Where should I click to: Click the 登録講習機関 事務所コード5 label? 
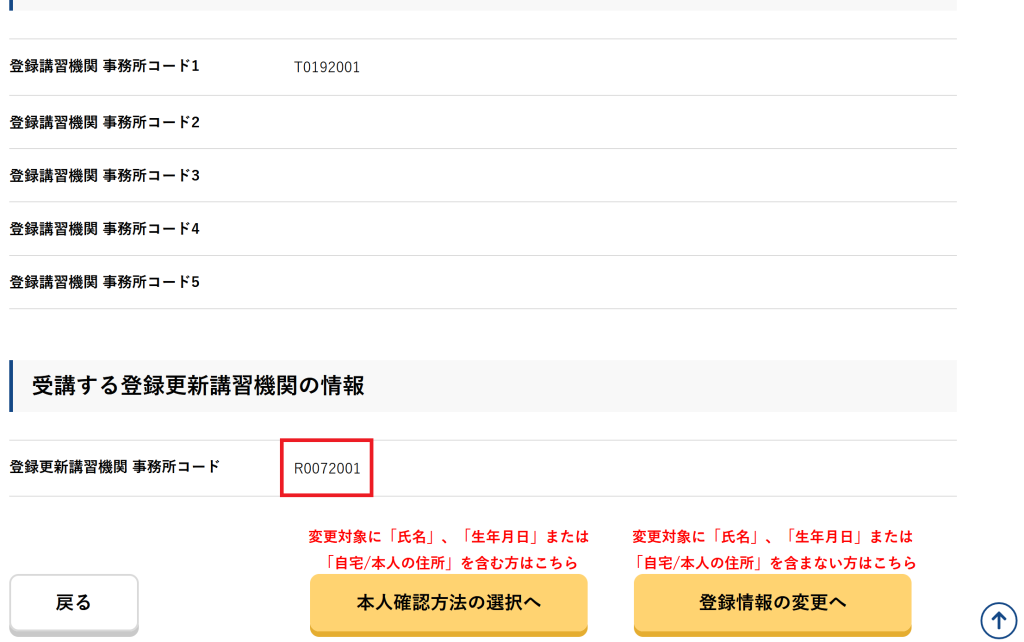(x=105, y=282)
